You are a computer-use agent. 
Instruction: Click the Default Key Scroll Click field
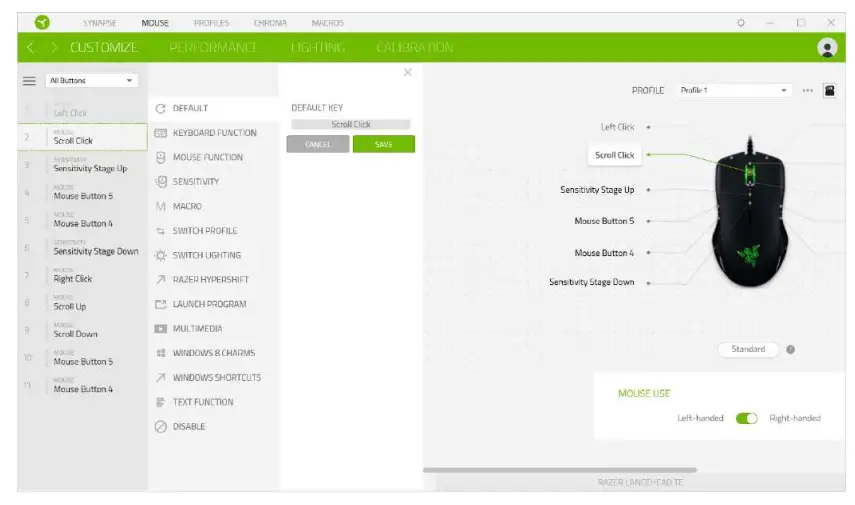tap(351, 124)
